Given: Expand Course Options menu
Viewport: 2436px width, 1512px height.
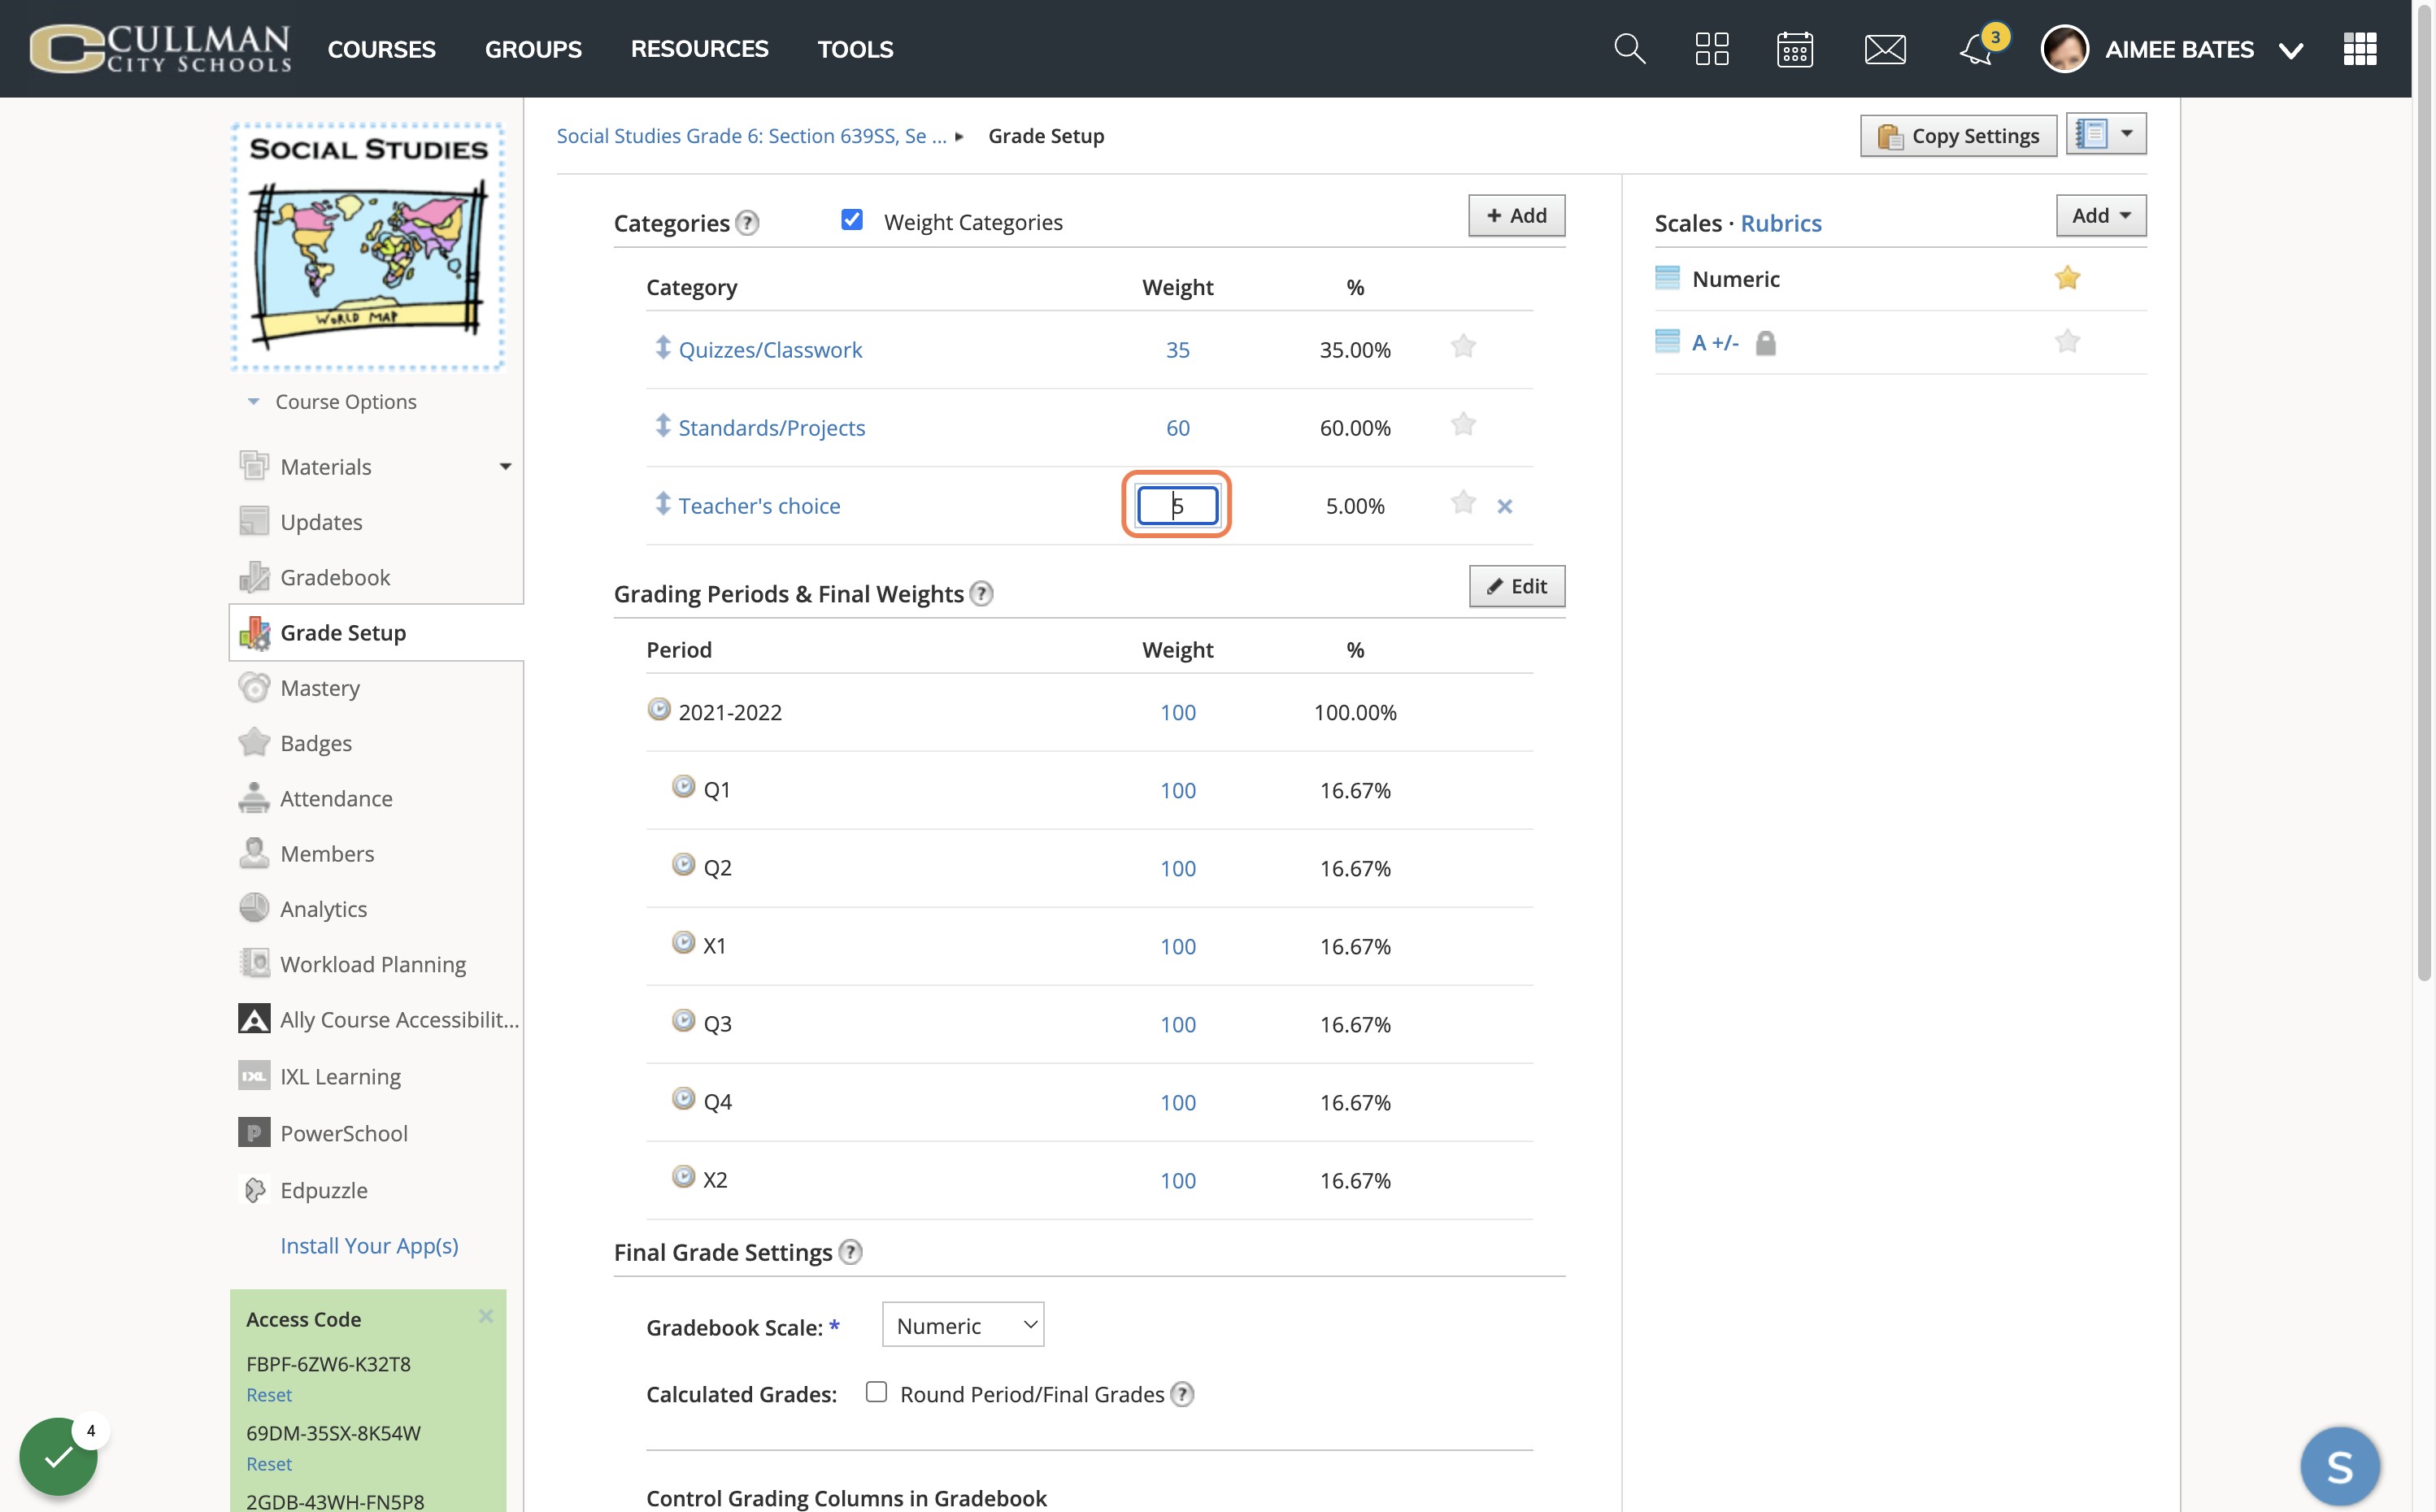Looking at the screenshot, I should click(x=332, y=402).
